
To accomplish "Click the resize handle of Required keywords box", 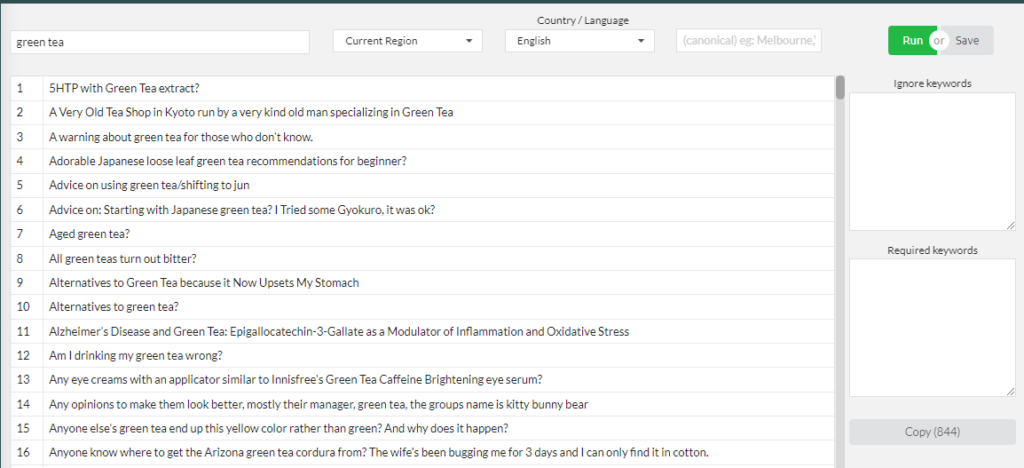I will pyautogui.click(x=1010, y=391).
